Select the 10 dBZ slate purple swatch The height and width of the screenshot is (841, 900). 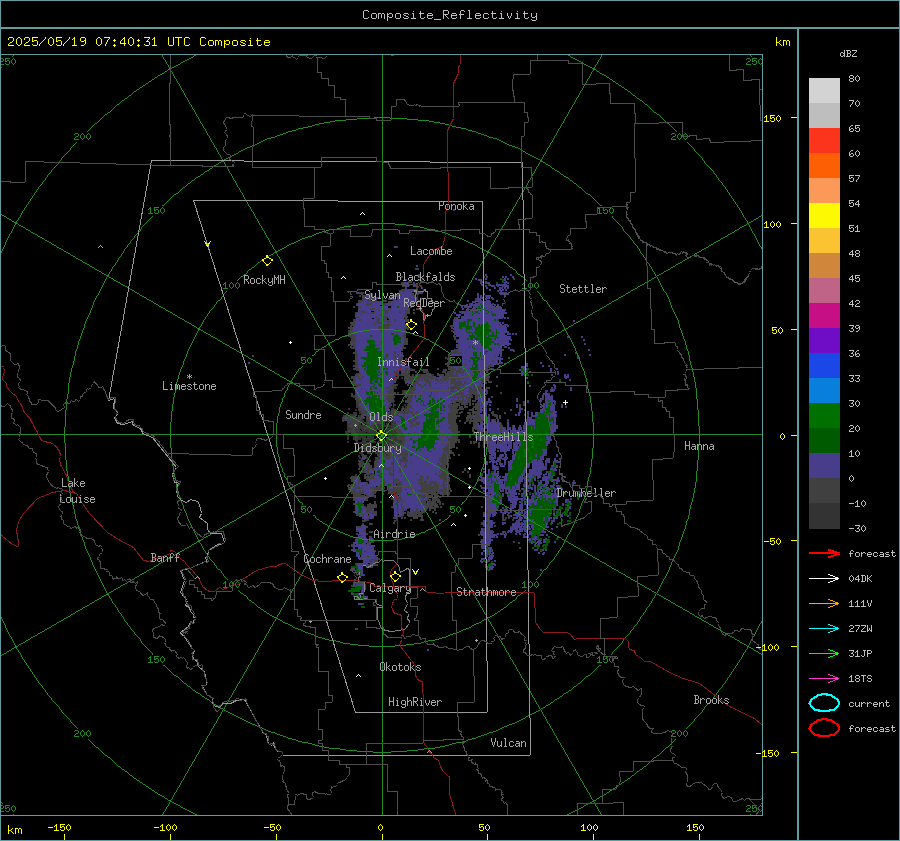[824, 465]
